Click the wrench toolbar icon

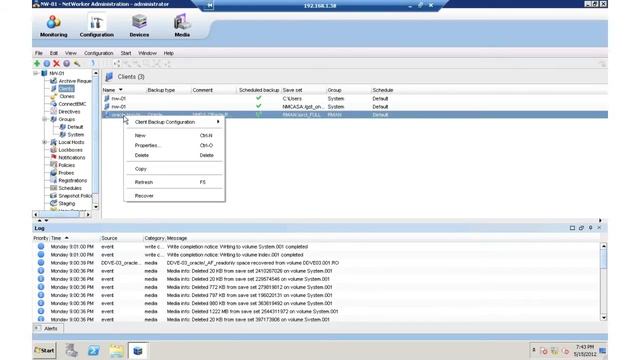coord(77,63)
